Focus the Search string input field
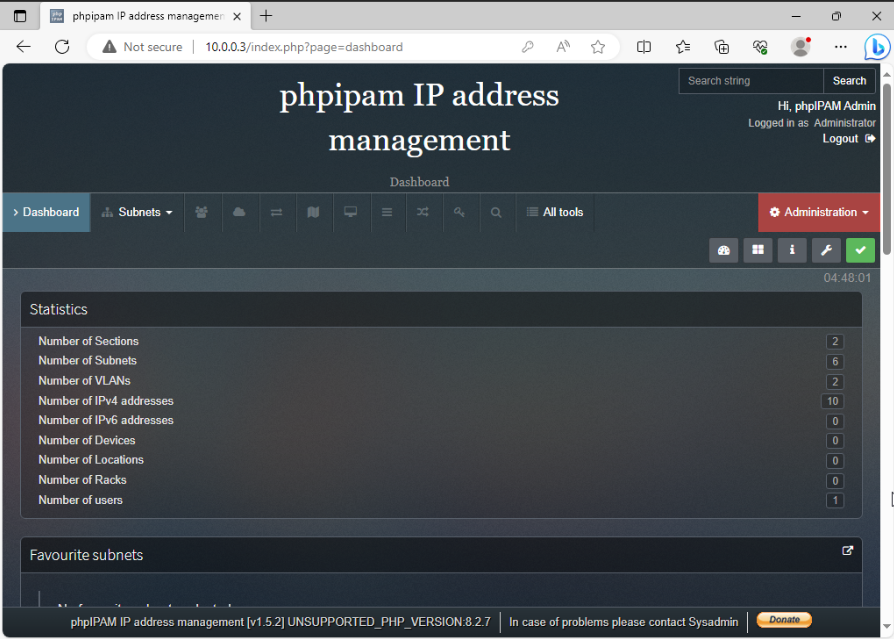 click(x=751, y=81)
